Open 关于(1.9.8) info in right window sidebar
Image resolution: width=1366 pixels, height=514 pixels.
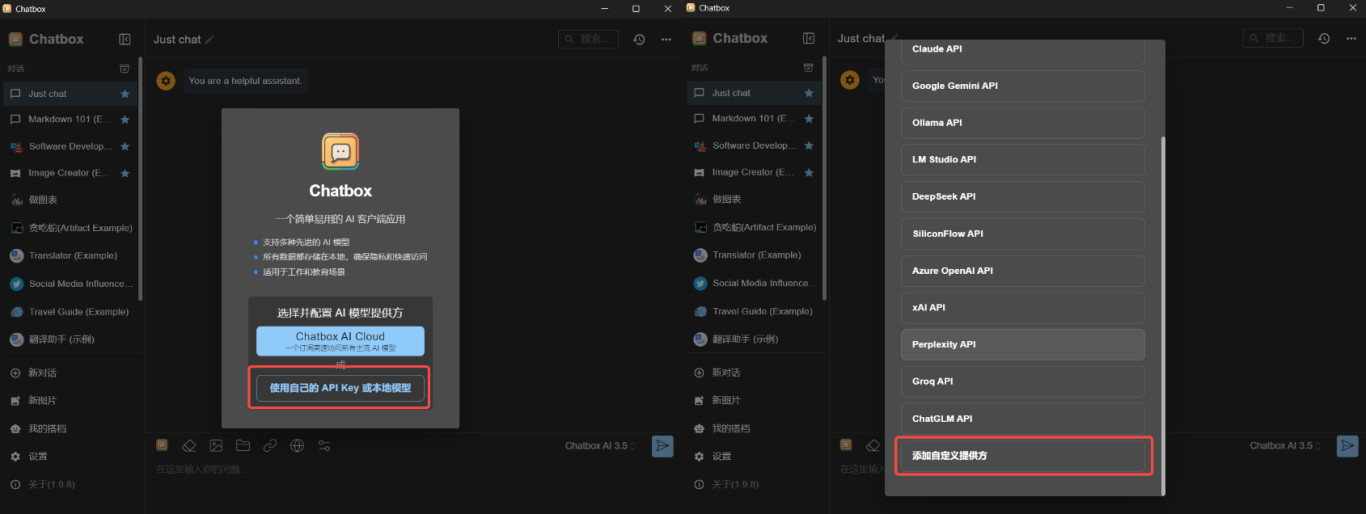coord(699,484)
